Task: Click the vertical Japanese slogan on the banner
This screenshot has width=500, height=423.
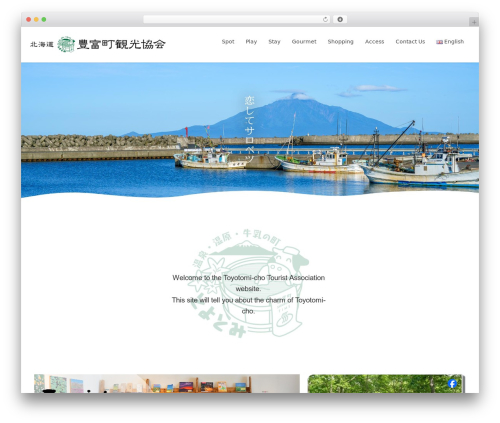Action: pos(249,129)
